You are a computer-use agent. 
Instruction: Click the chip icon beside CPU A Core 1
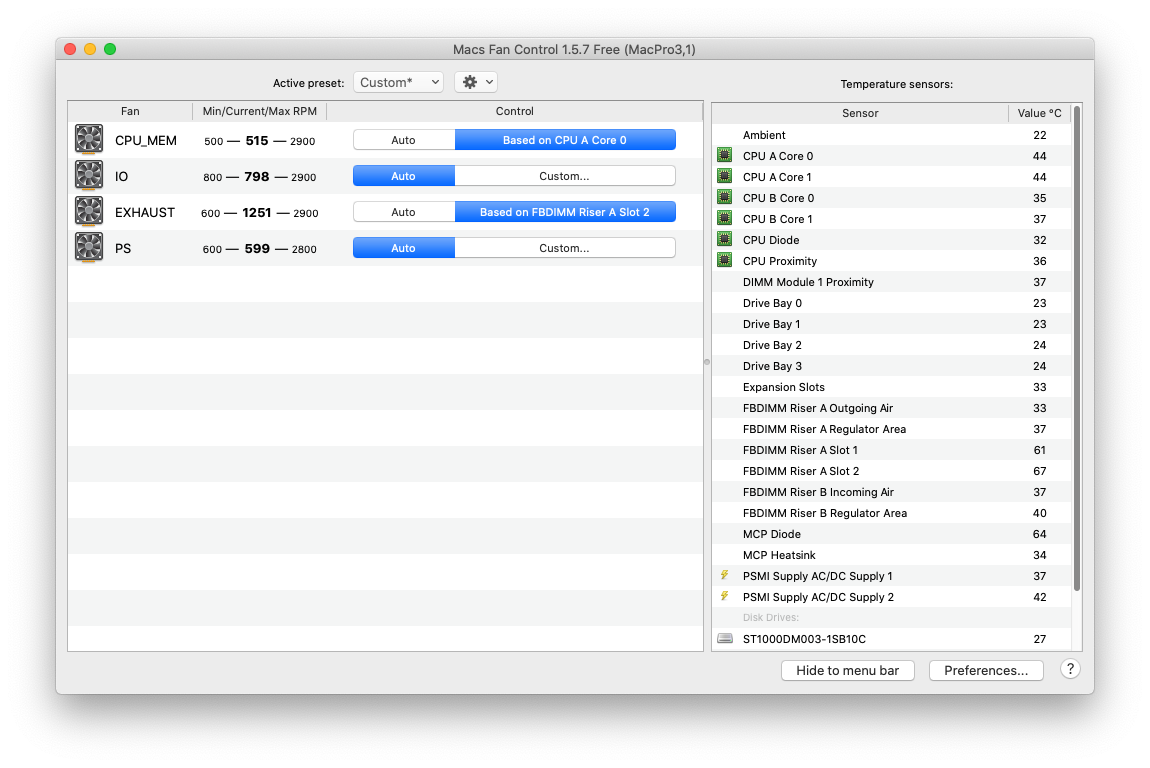point(725,176)
